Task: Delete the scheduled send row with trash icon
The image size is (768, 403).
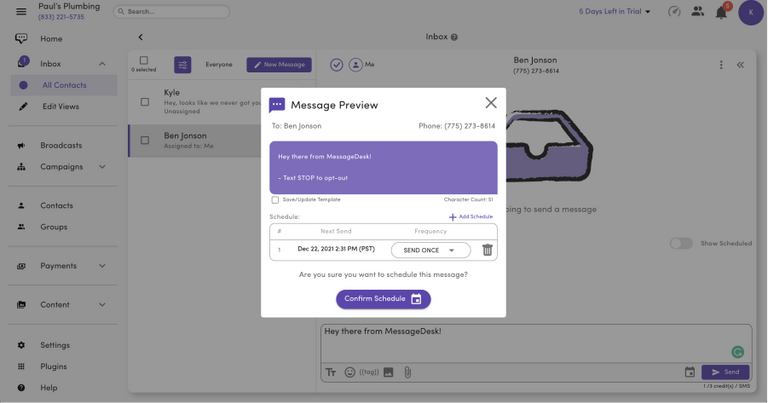Action: (x=487, y=250)
